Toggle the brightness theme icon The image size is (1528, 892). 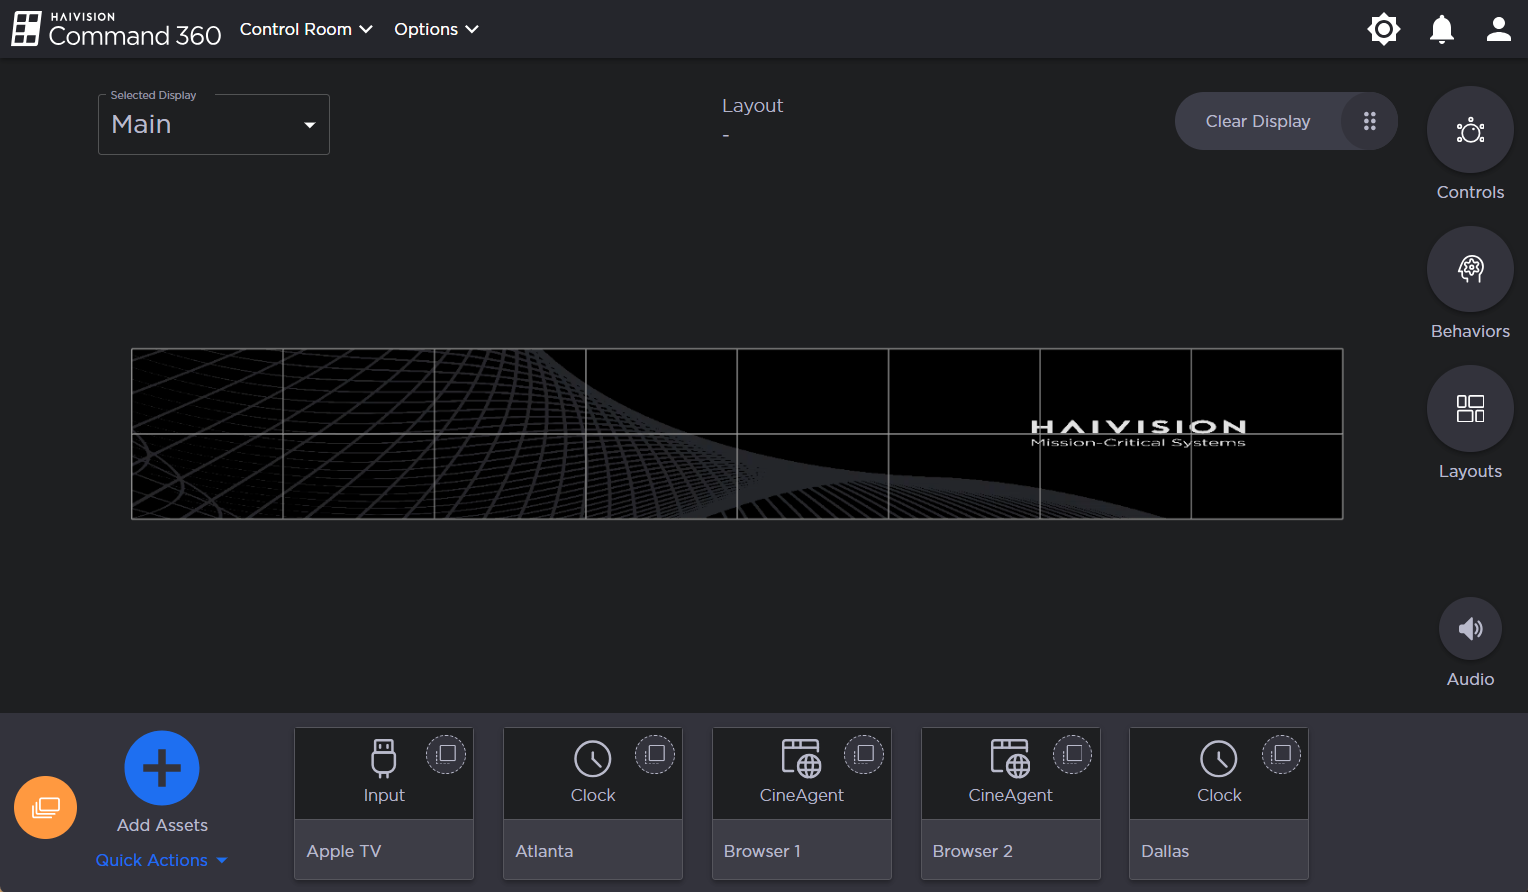coord(1384,30)
